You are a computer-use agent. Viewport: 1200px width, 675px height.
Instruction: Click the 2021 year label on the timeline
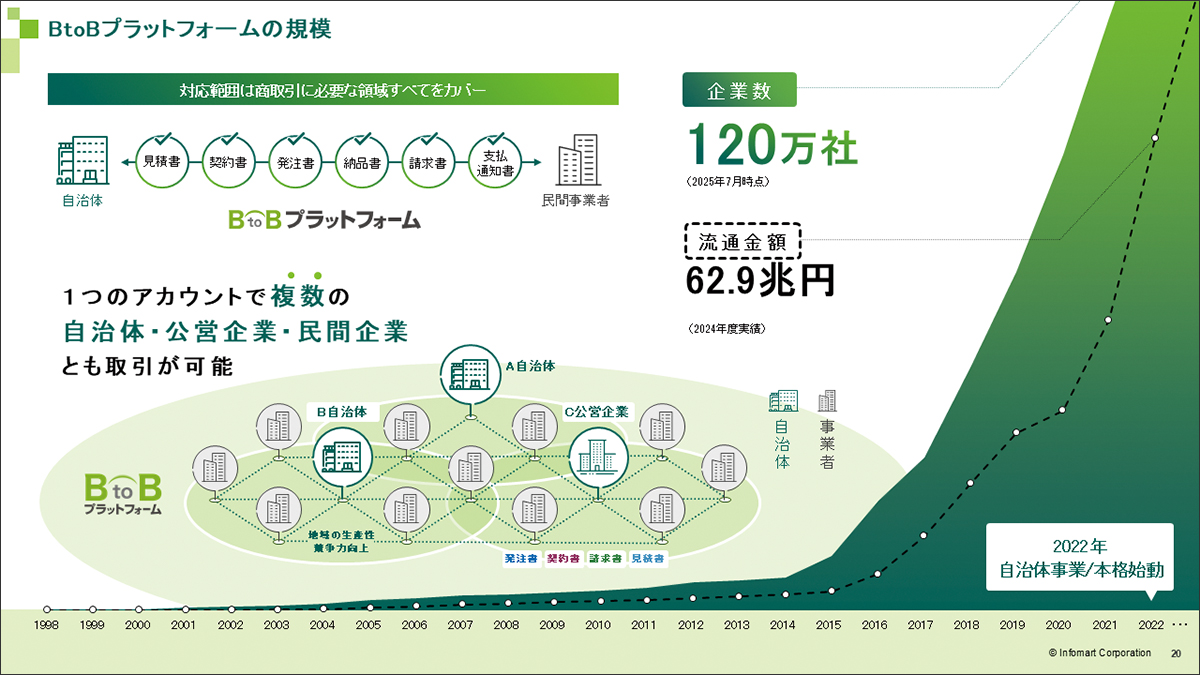(x=1105, y=625)
